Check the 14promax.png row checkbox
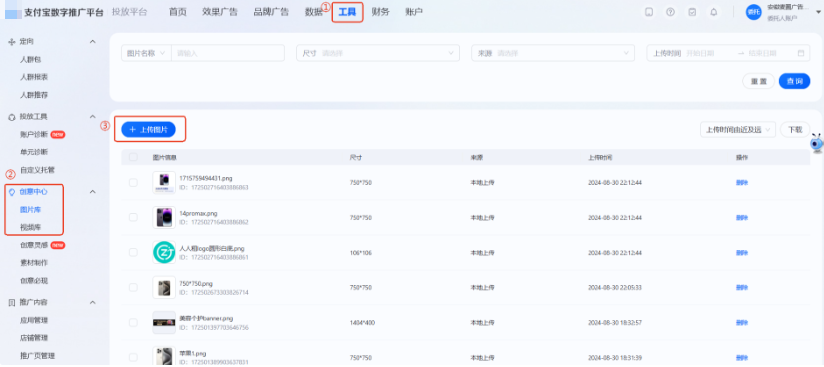824x367 pixels. click(133, 217)
